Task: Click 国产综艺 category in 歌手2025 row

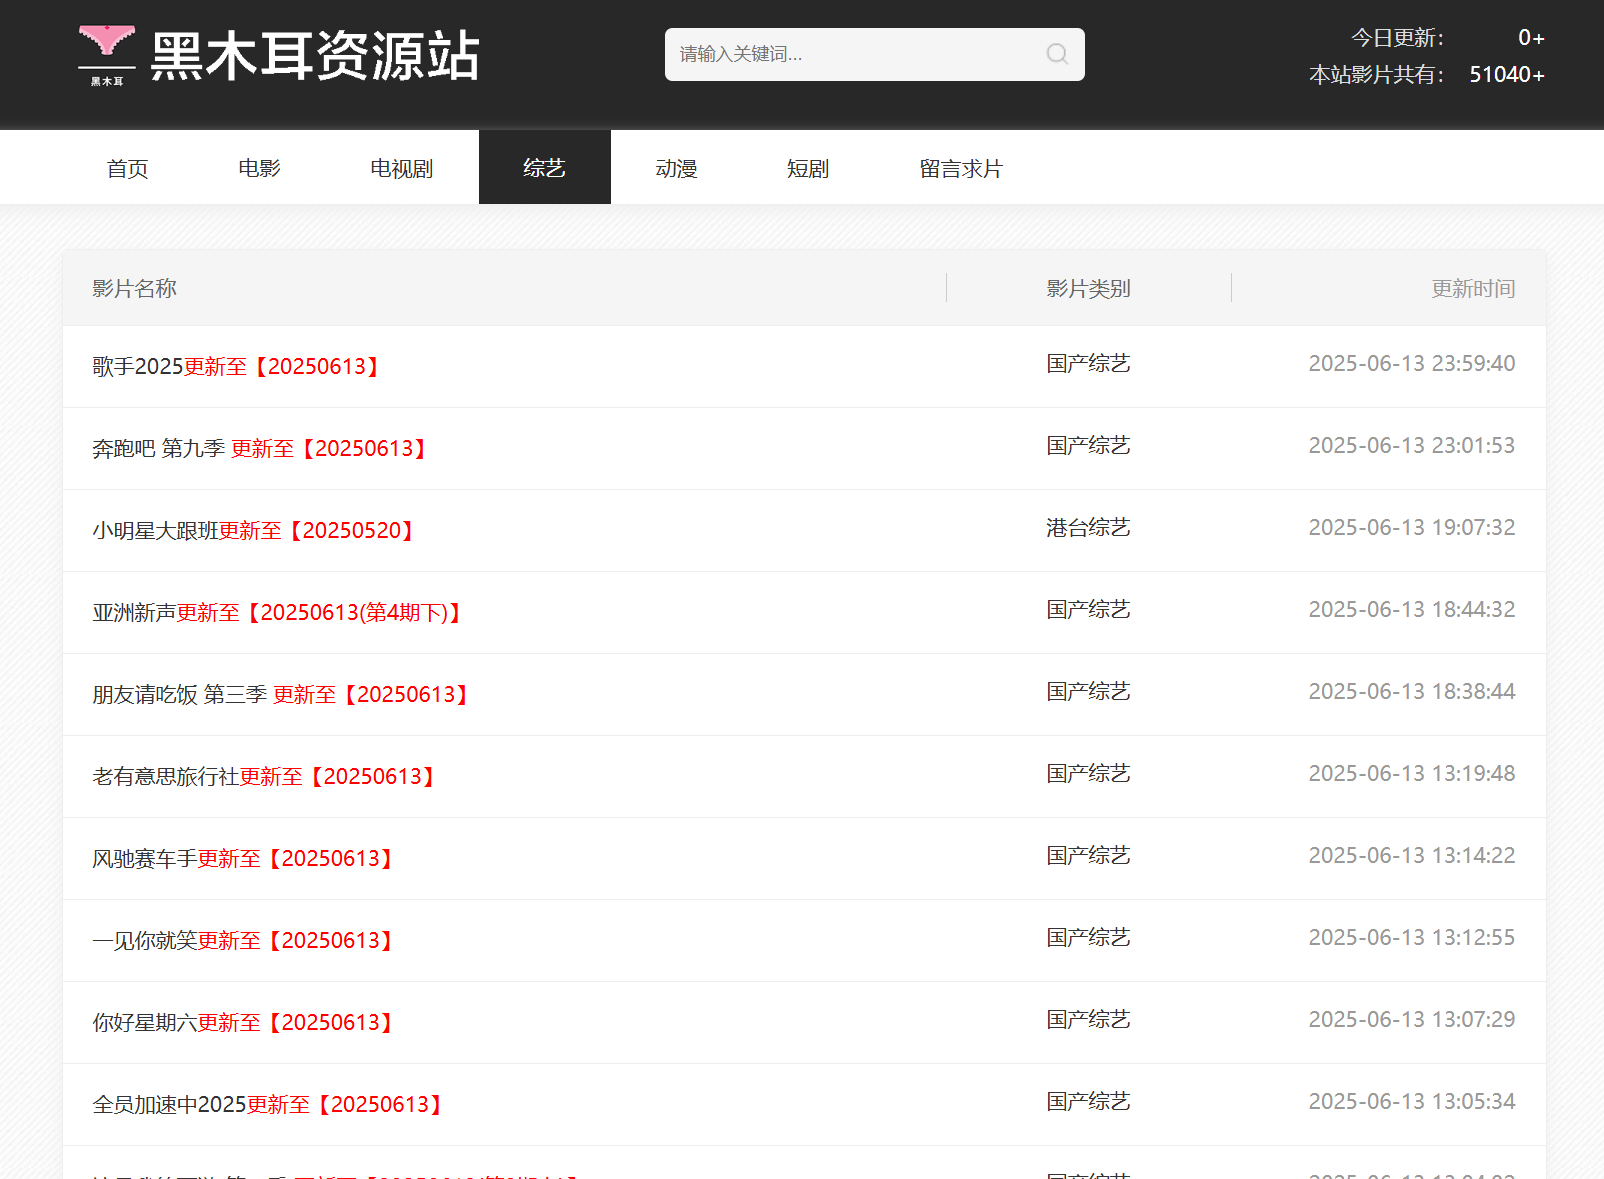Action: (1088, 363)
